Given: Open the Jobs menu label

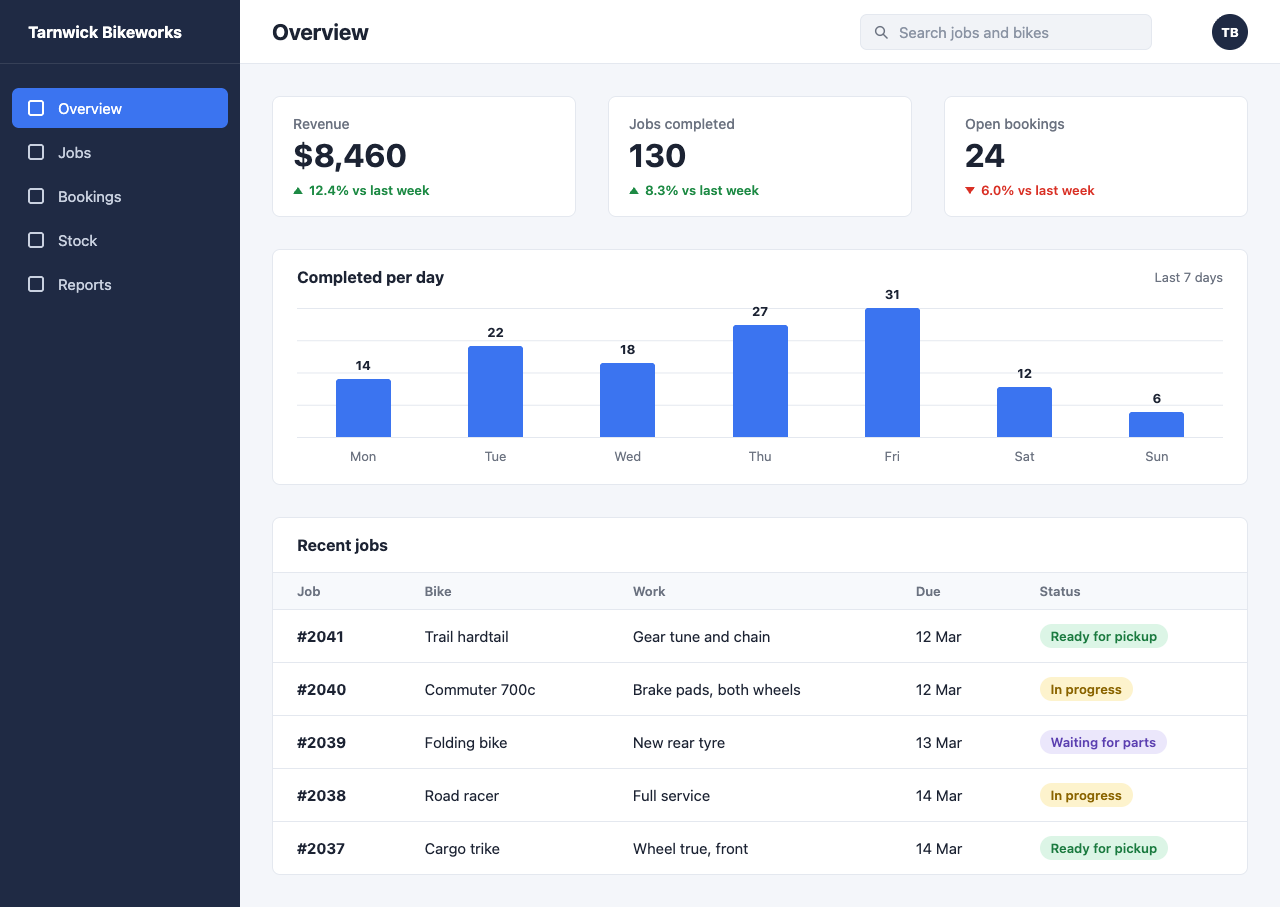Looking at the screenshot, I should 74,153.
